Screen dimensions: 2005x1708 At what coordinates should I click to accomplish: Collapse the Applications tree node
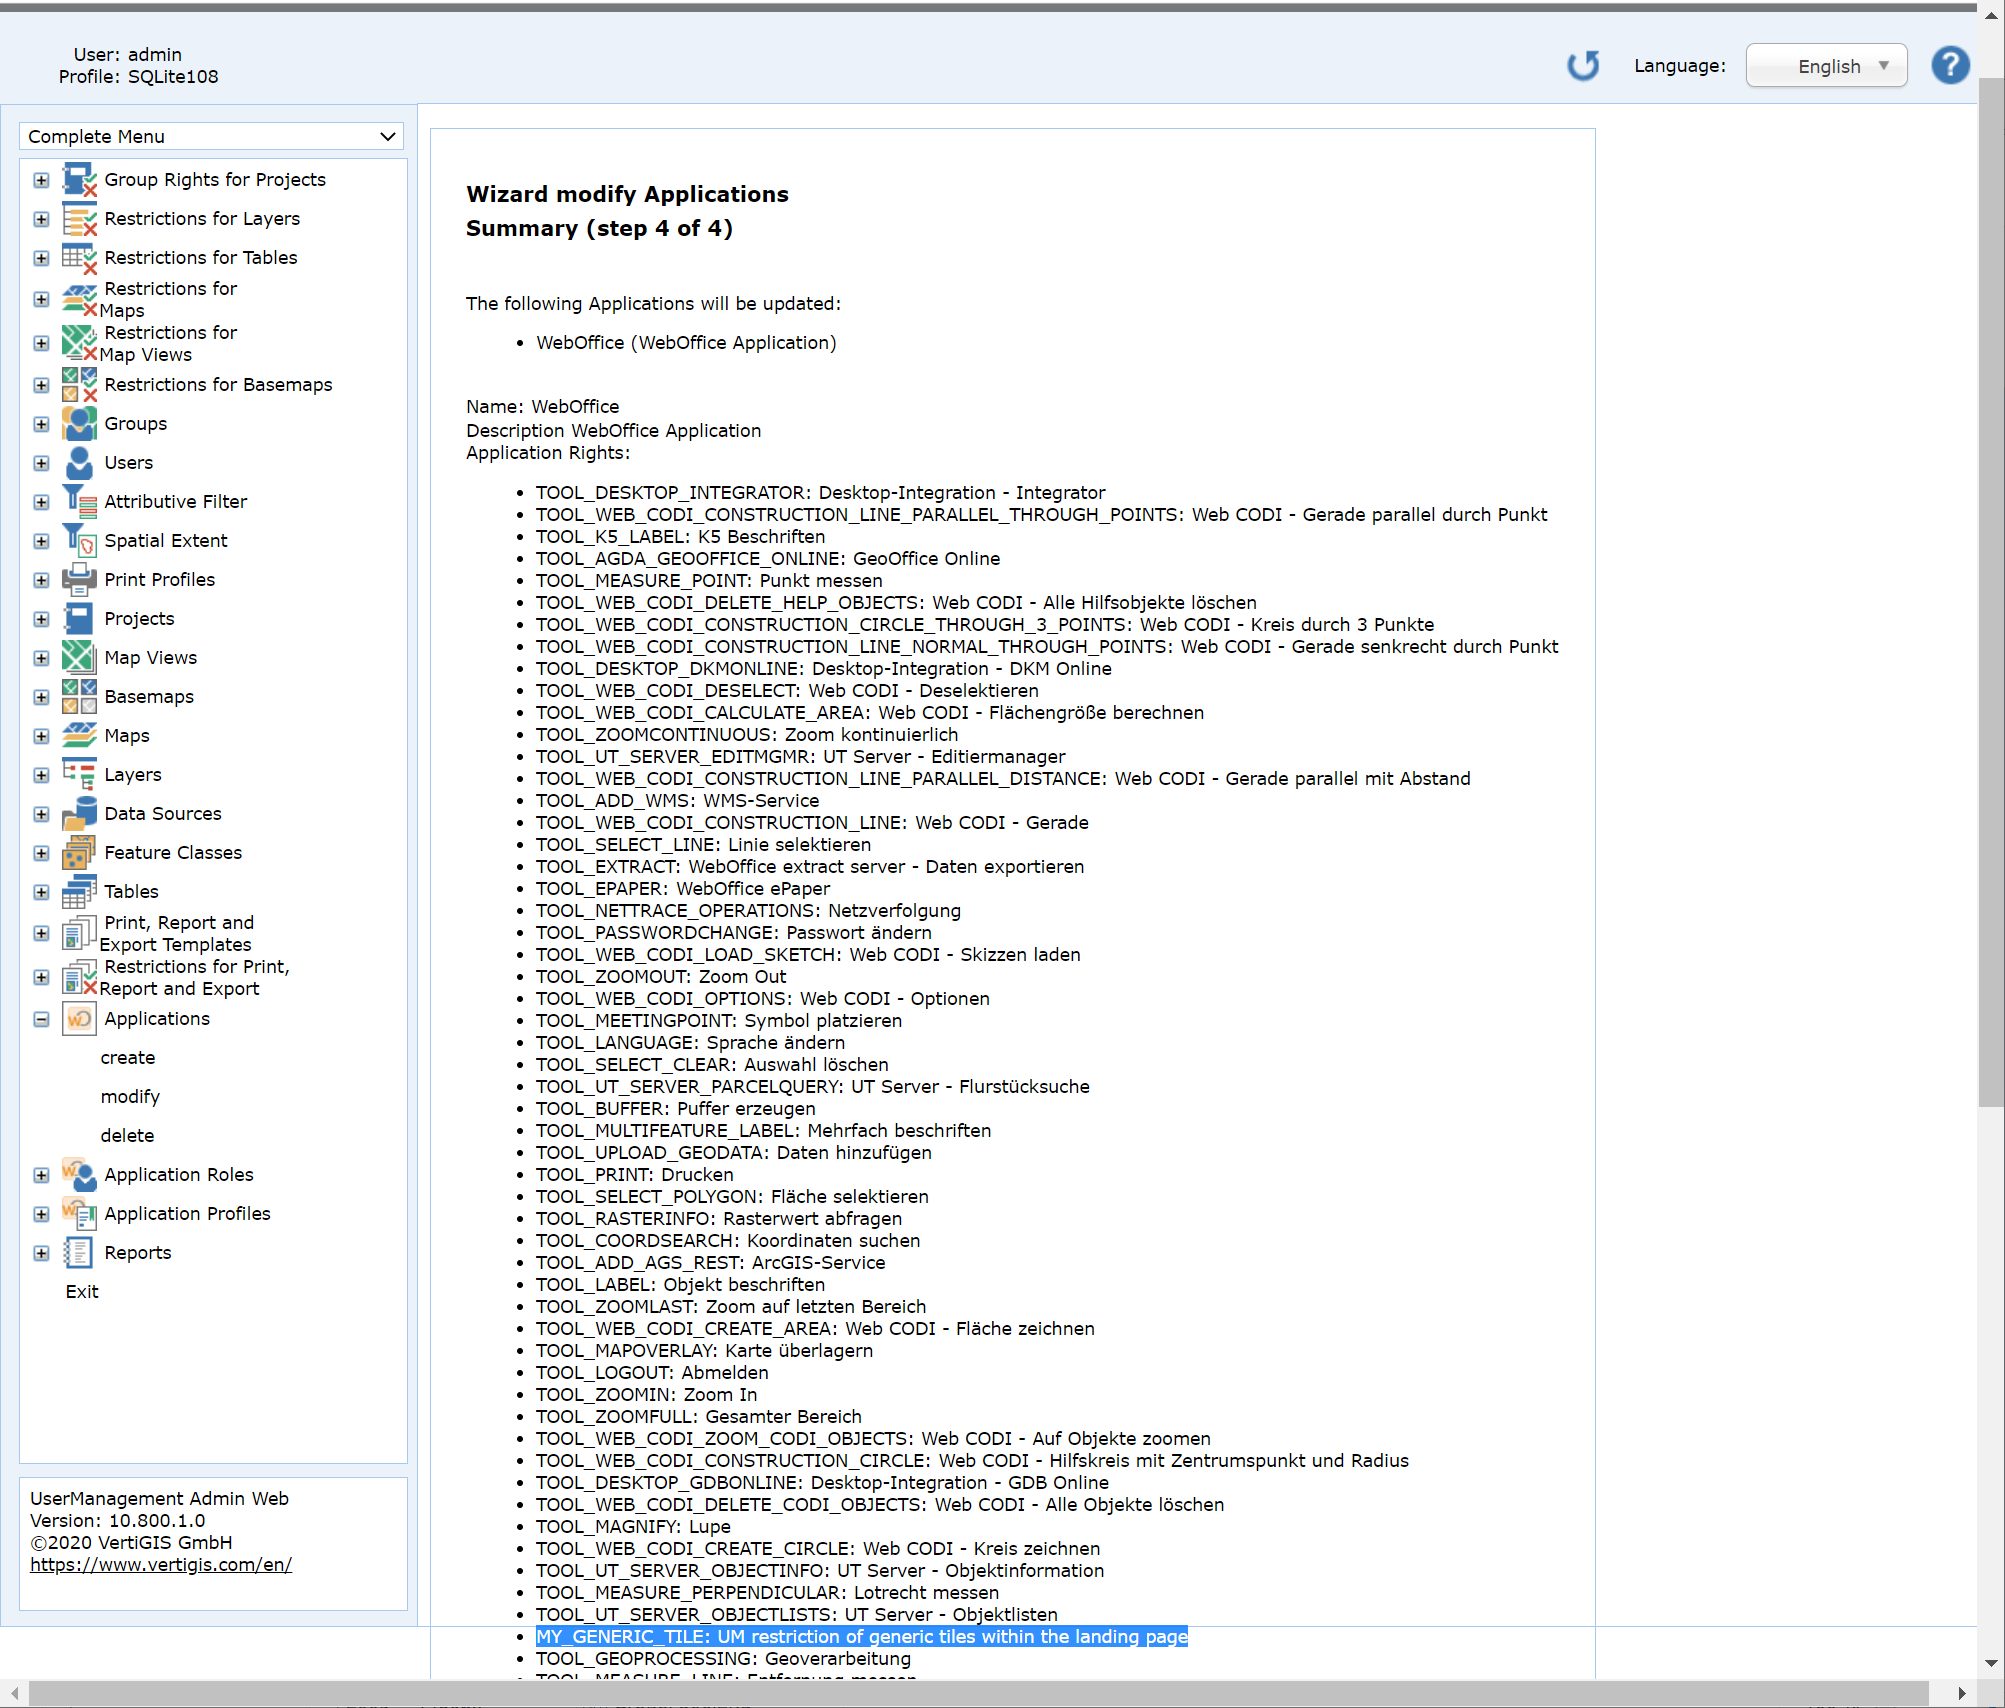click(41, 1018)
